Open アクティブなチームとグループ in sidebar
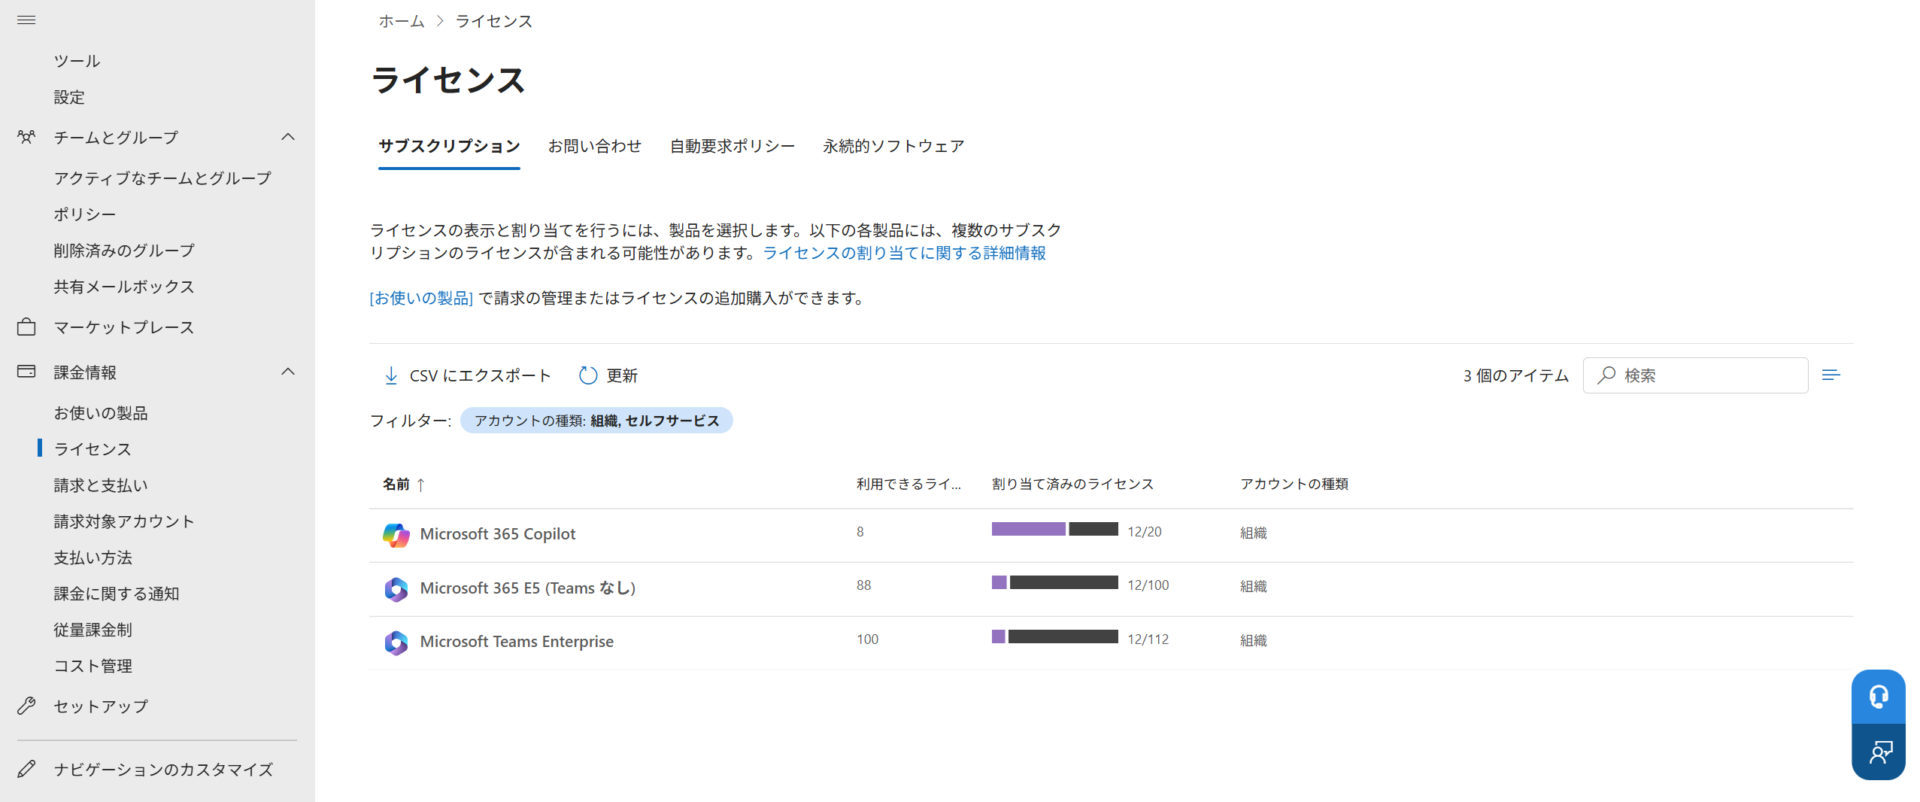This screenshot has height=802, width=1920. click(163, 178)
